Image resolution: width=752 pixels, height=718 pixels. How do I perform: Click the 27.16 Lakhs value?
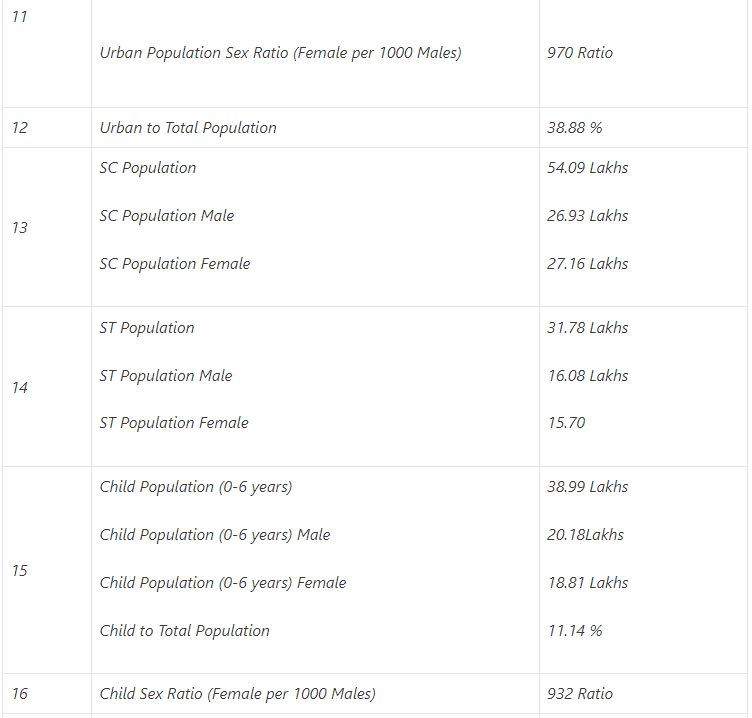coord(588,264)
